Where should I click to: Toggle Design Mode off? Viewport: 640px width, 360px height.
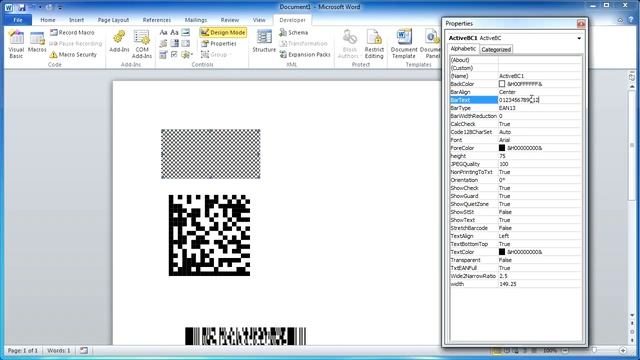pos(223,32)
